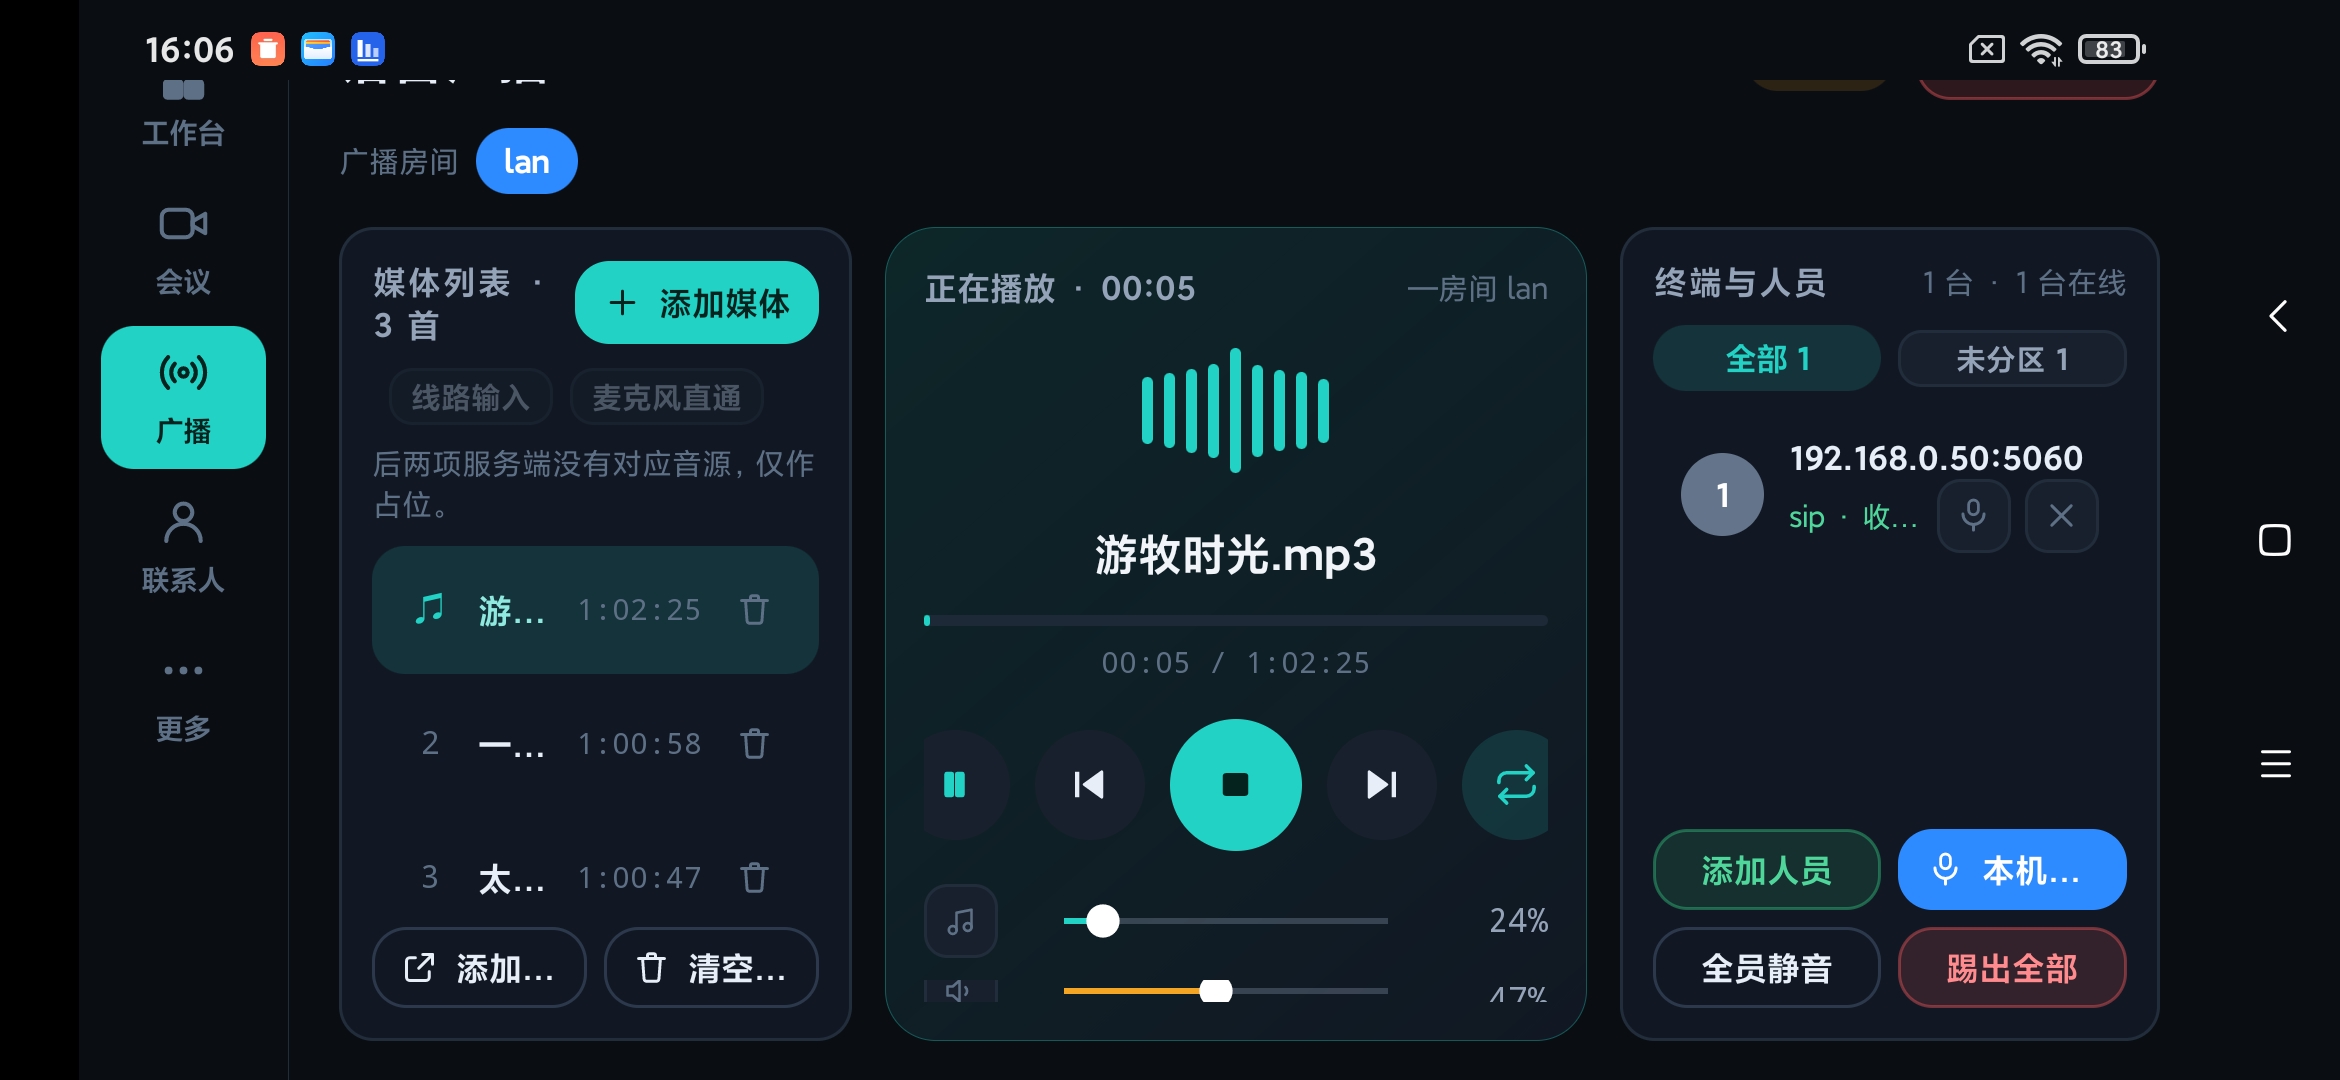Select the 广播 broadcast sidebar item
This screenshot has height=1080, width=2340.
pos(183,397)
